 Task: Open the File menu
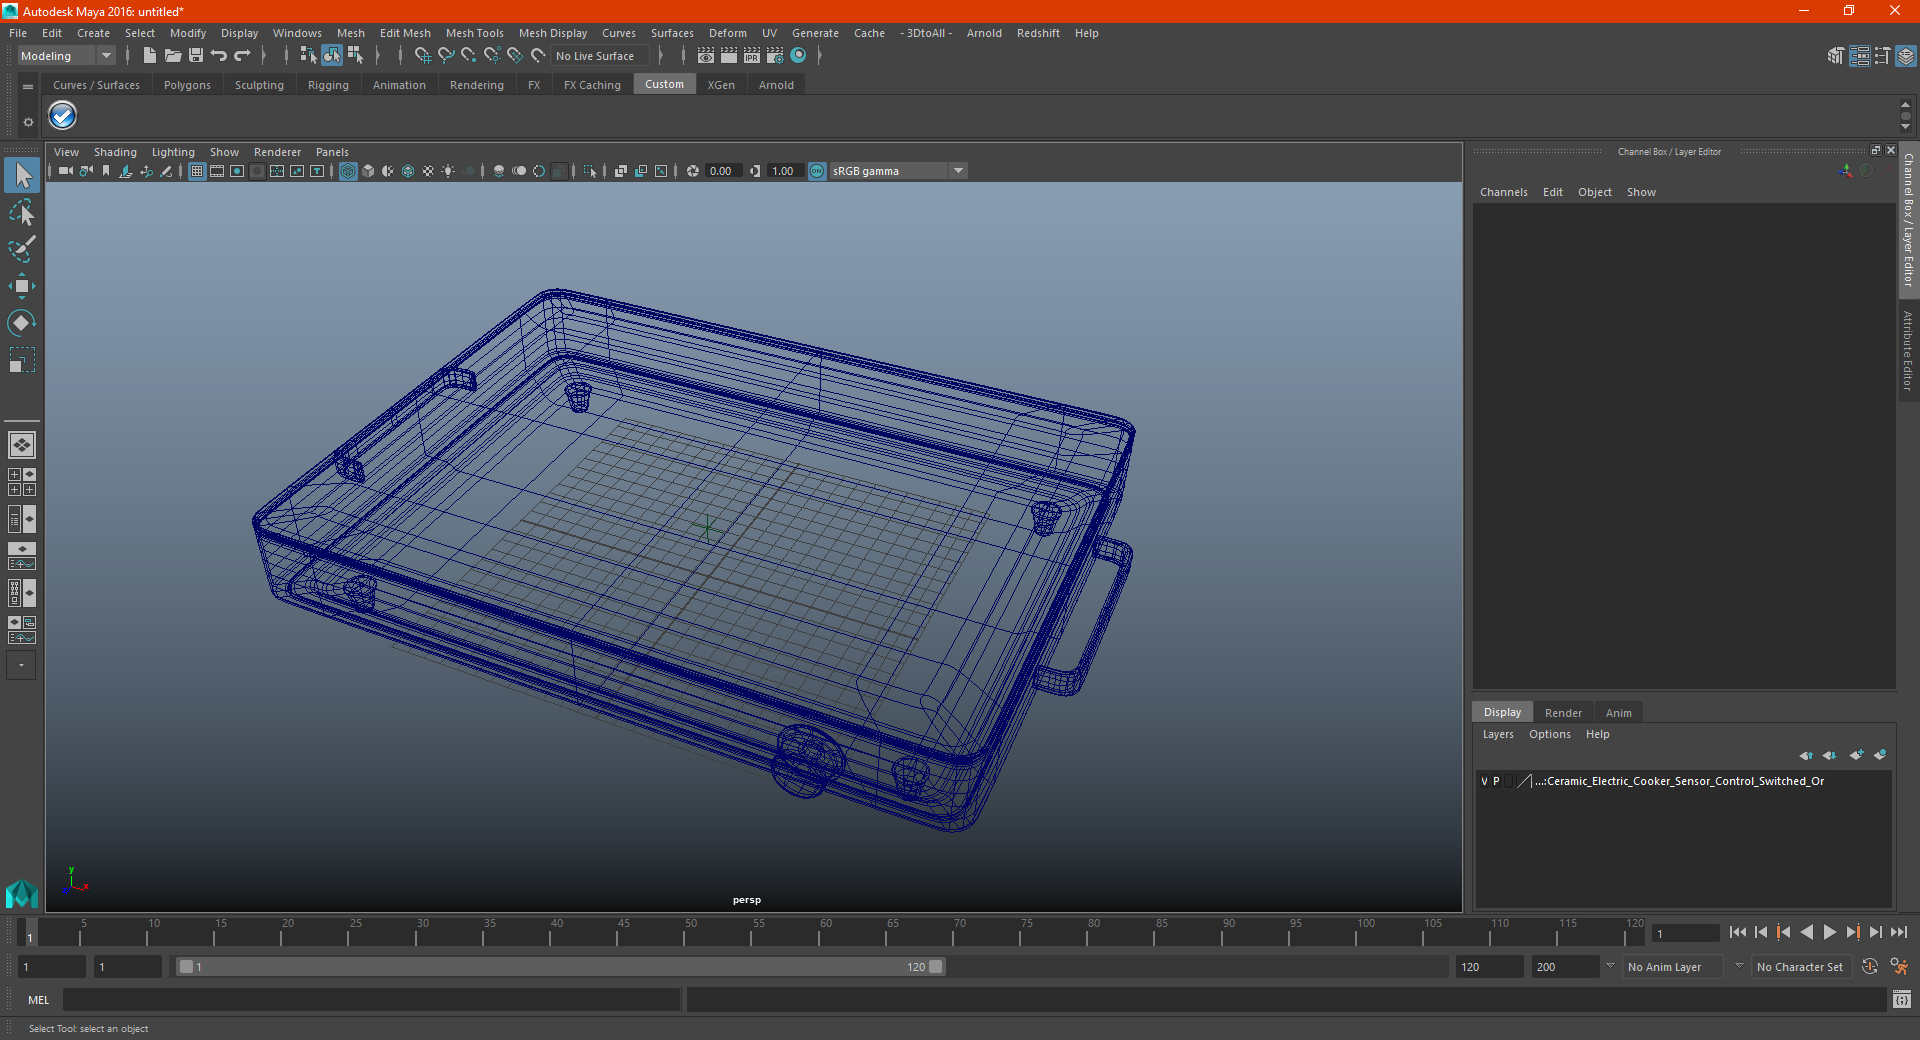pos(18,33)
